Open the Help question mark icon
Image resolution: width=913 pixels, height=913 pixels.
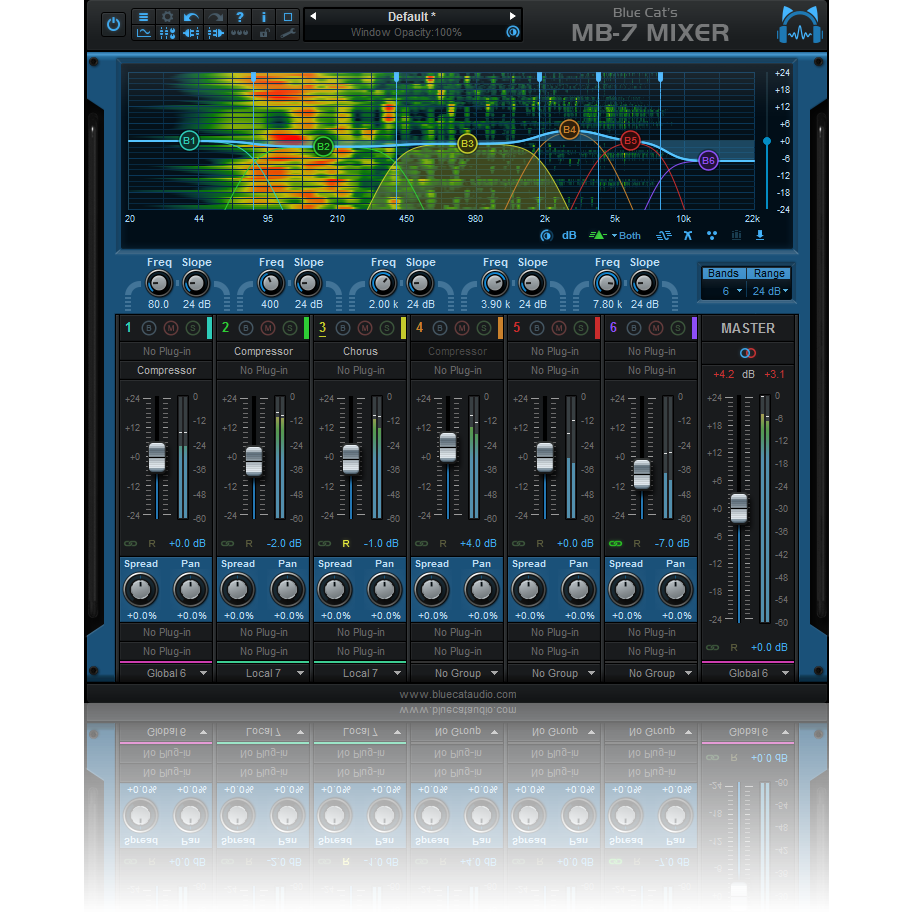pyautogui.click(x=240, y=17)
